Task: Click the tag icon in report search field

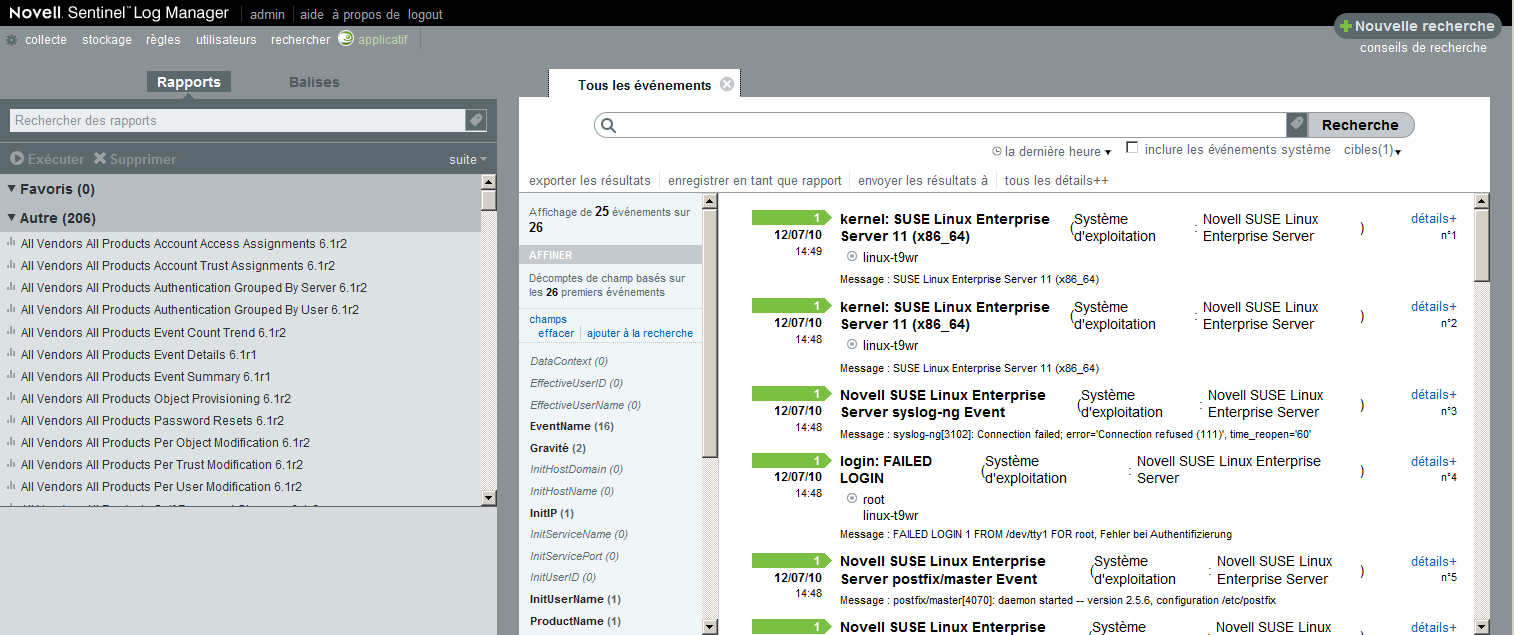Action: pos(476,120)
